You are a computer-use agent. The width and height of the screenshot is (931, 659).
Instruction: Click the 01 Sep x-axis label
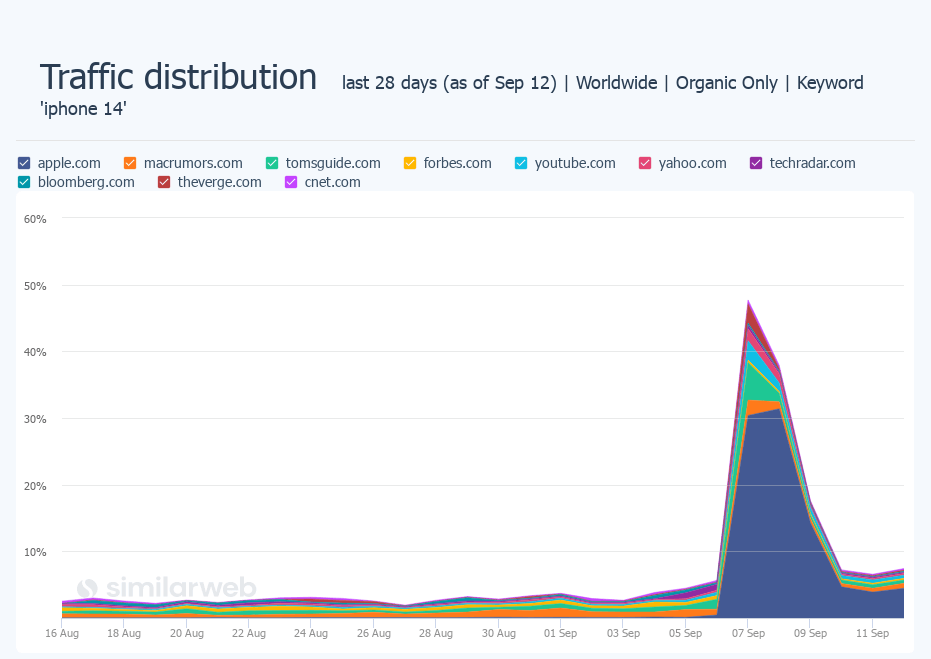[x=560, y=633]
